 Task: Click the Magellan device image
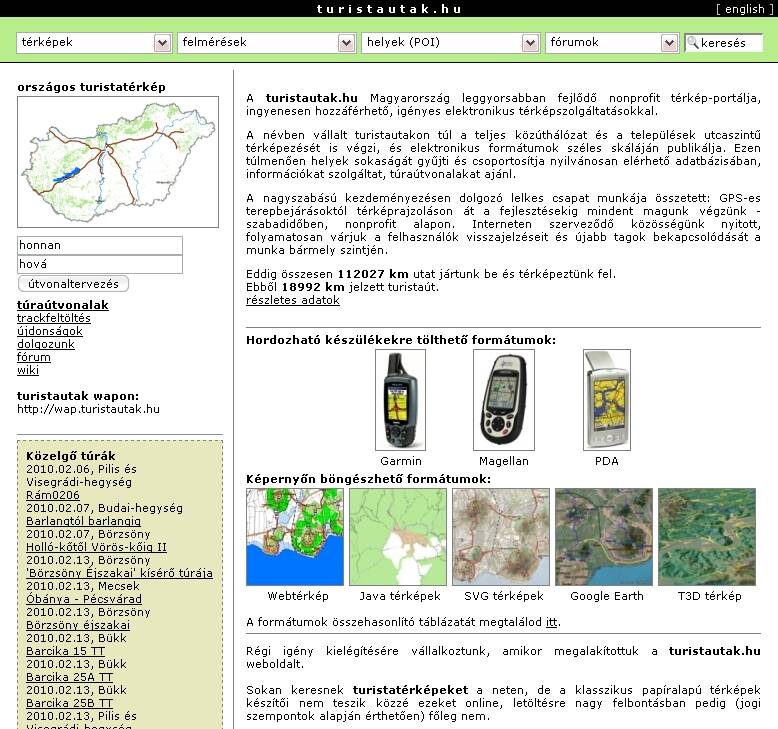(503, 399)
